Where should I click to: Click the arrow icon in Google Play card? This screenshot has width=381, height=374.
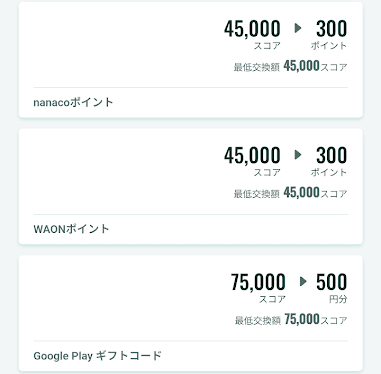303,281
